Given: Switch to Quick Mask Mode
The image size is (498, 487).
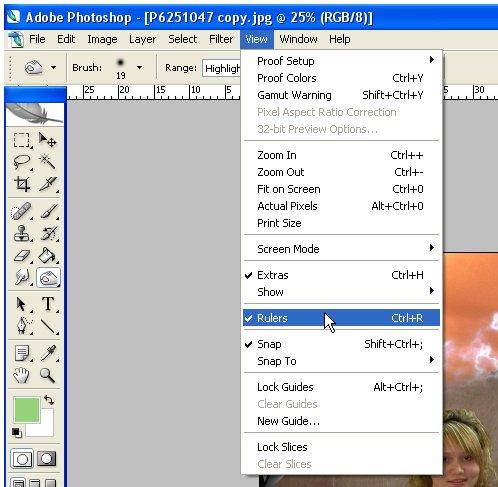Looking at the screenshot, I should point(47,459).
